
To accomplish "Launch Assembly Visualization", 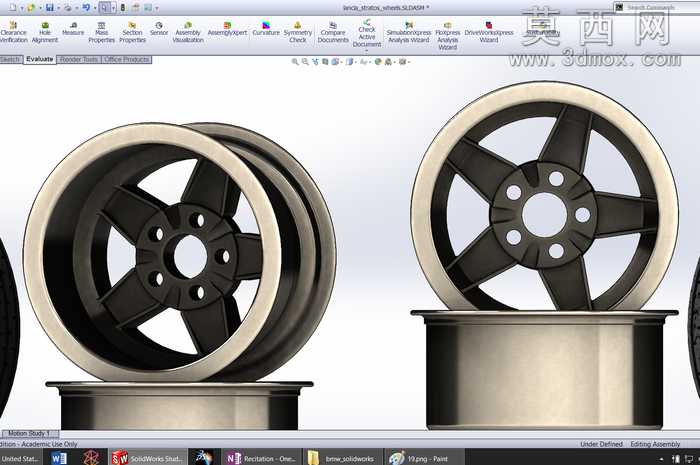I will click(x=188, y=32).
